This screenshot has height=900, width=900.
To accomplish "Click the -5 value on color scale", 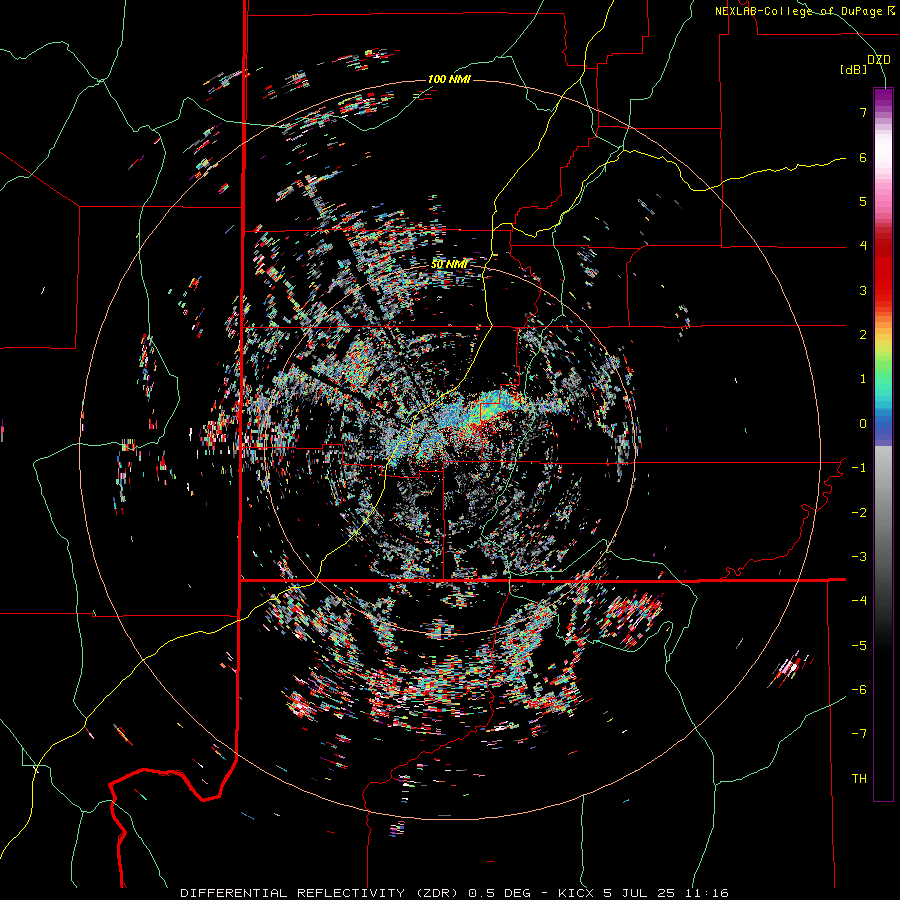I will point(859,646).
